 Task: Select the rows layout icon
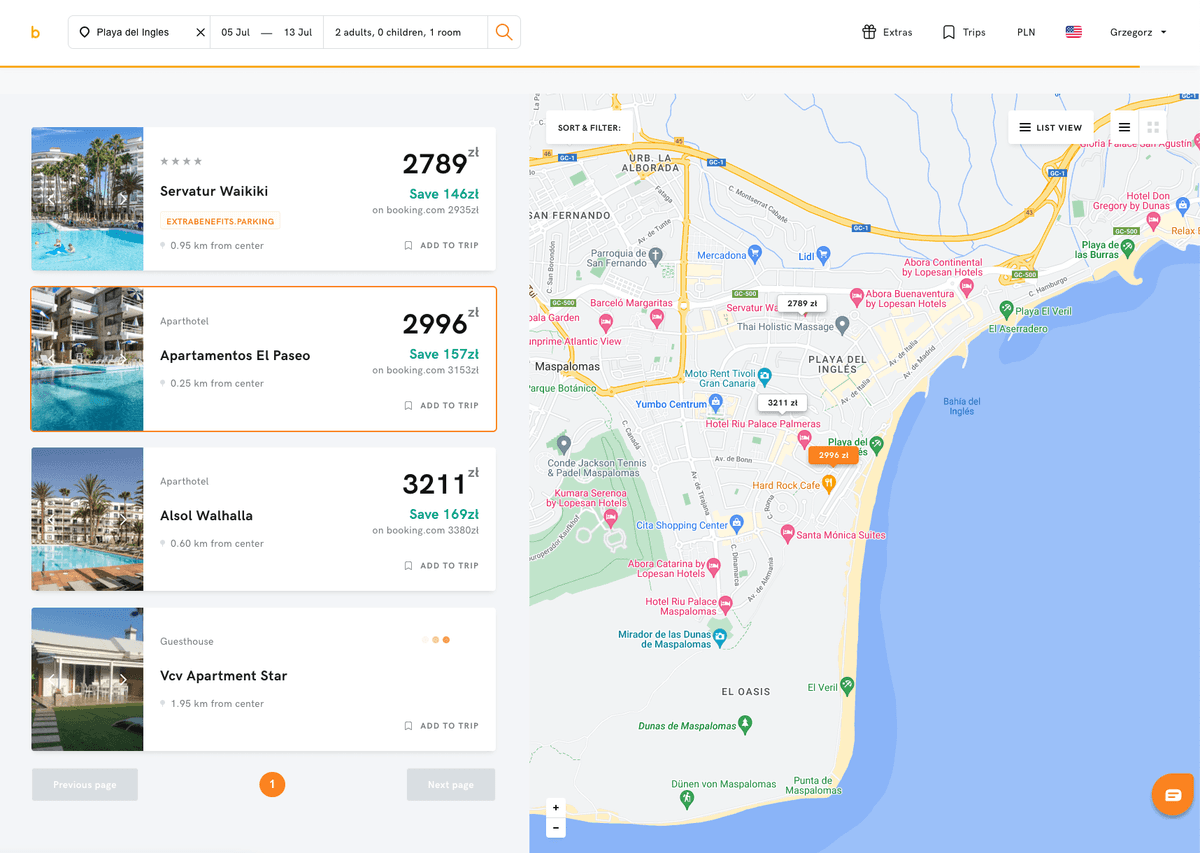pos(1124,128)
